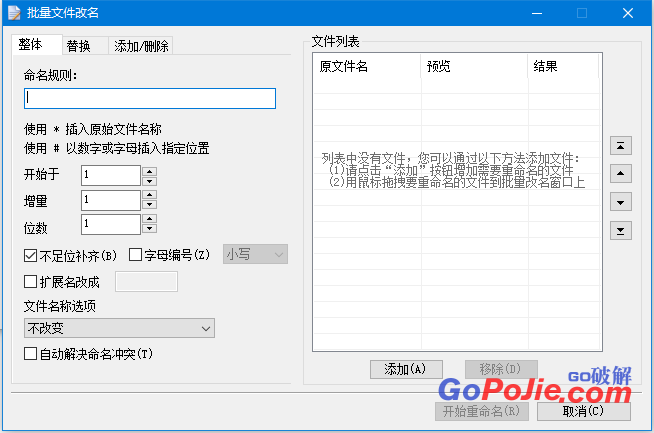
Task: Increase the 开始于 value with the up arrow
Action: tap(150, 170)
